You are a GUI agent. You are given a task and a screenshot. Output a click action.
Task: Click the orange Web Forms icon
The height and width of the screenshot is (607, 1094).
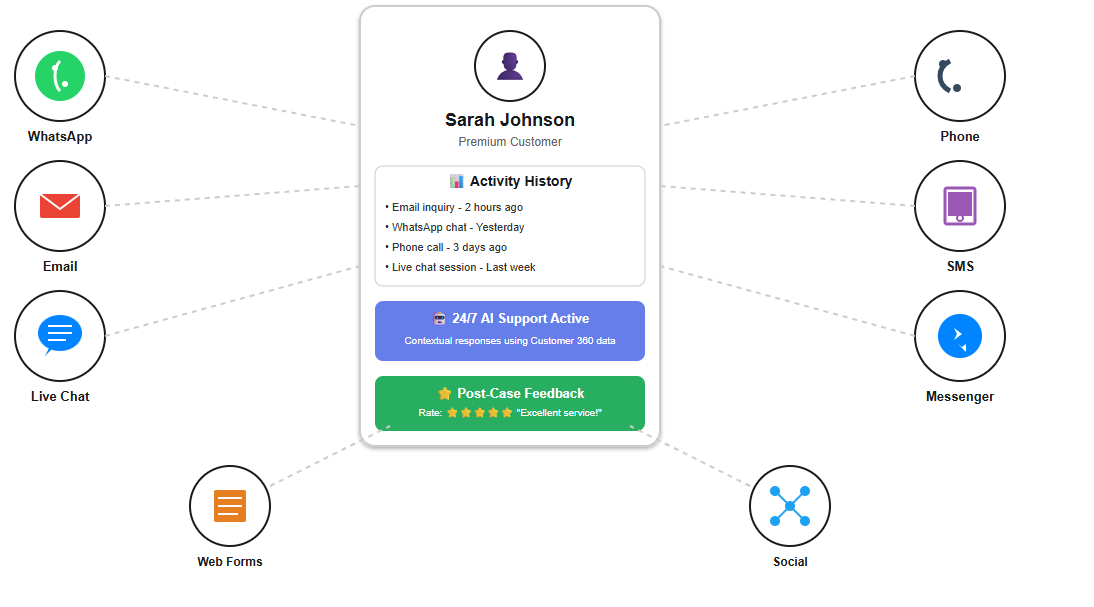(230, 506)
